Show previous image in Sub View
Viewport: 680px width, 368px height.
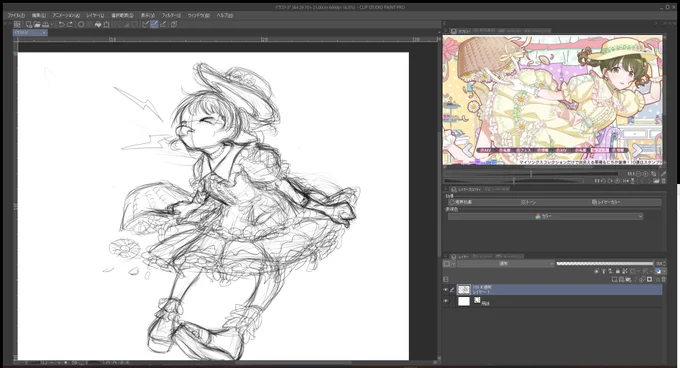coord(642,181)
